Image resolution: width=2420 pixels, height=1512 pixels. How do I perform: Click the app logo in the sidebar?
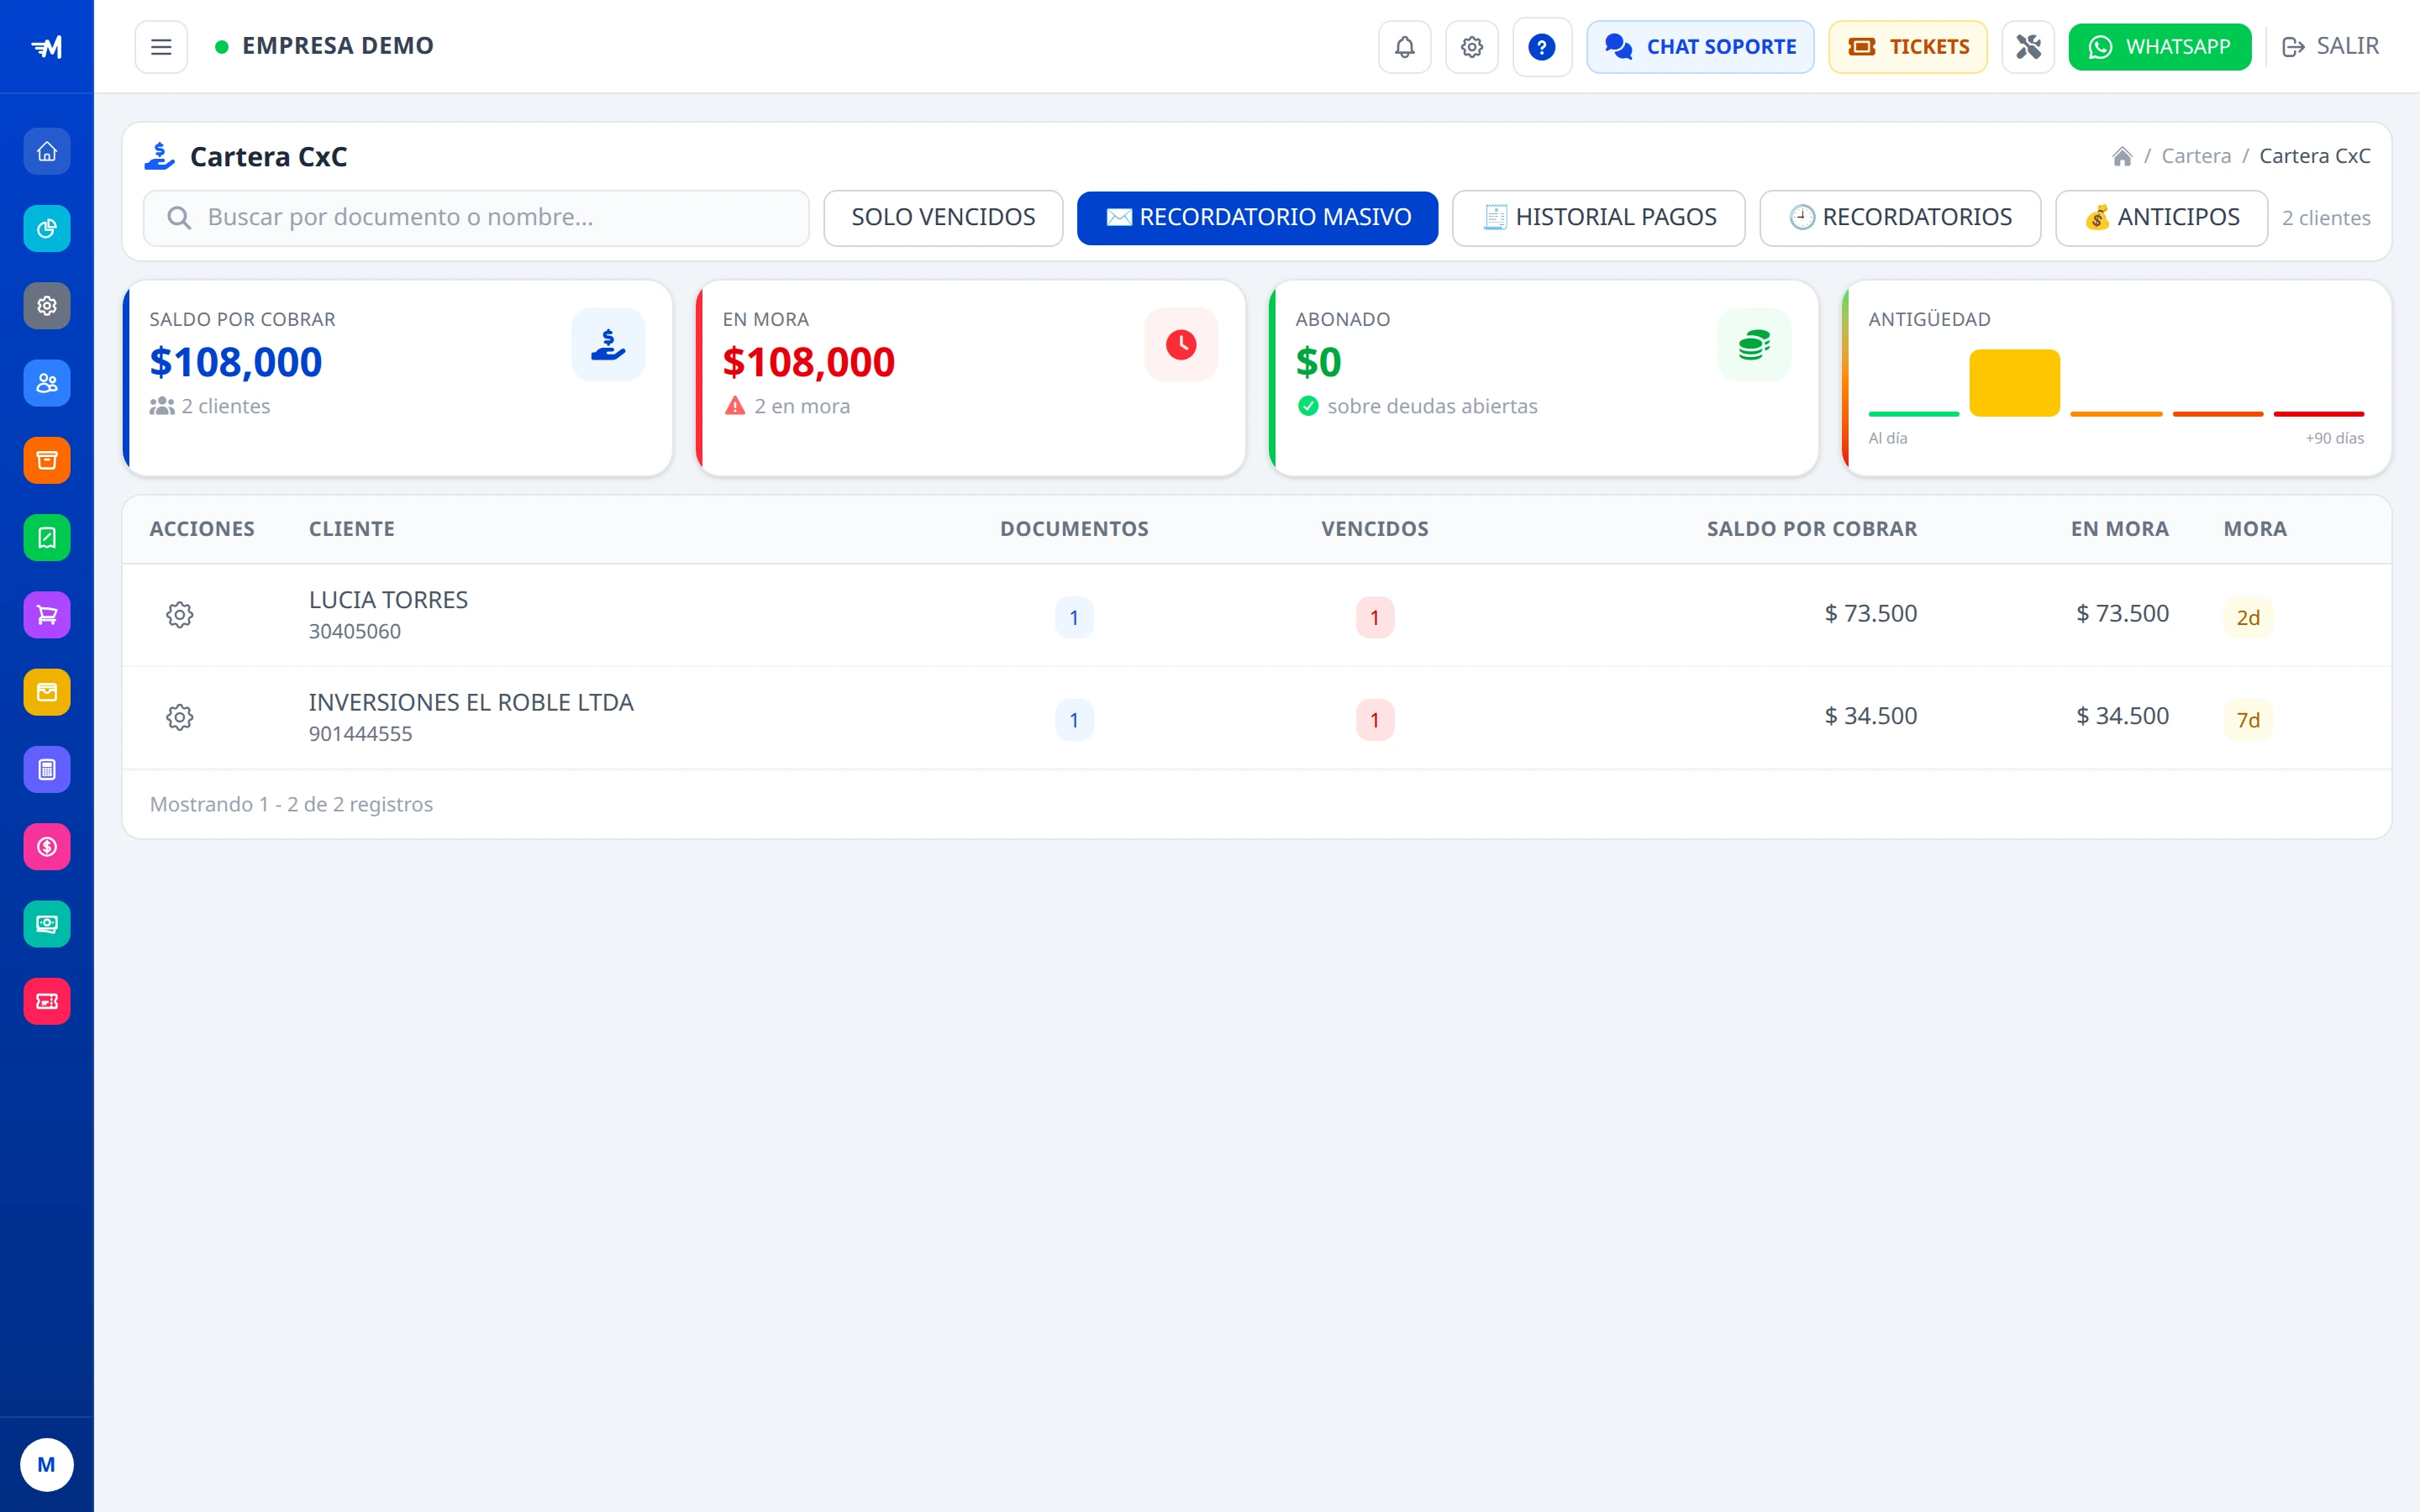tap(47, 47)
